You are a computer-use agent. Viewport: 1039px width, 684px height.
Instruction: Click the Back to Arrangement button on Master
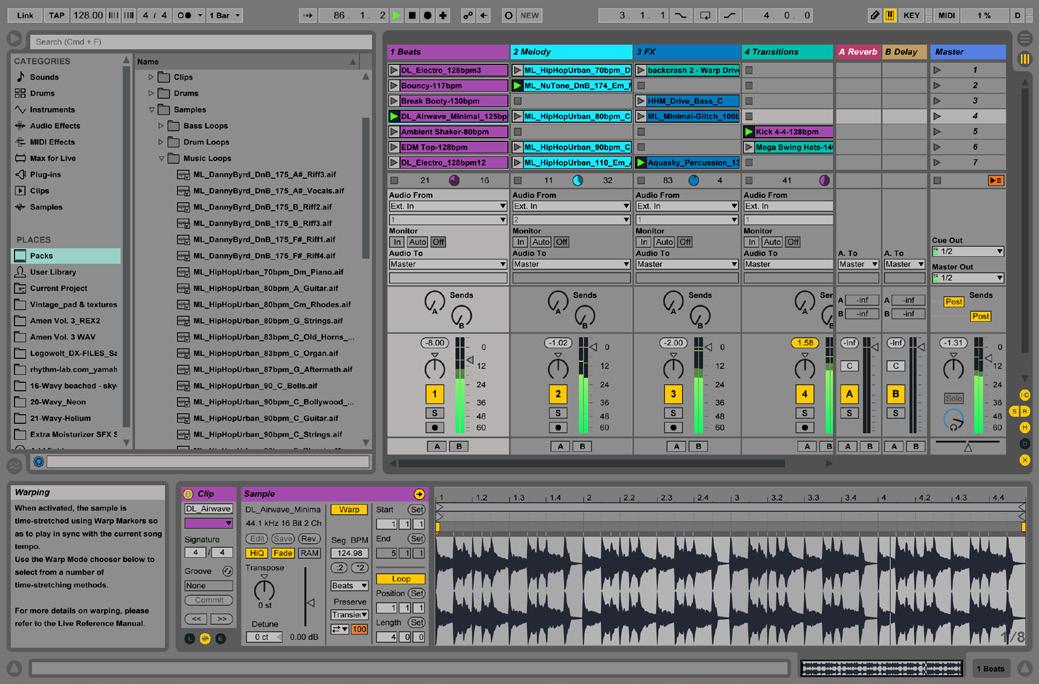[x=995, y=181]
